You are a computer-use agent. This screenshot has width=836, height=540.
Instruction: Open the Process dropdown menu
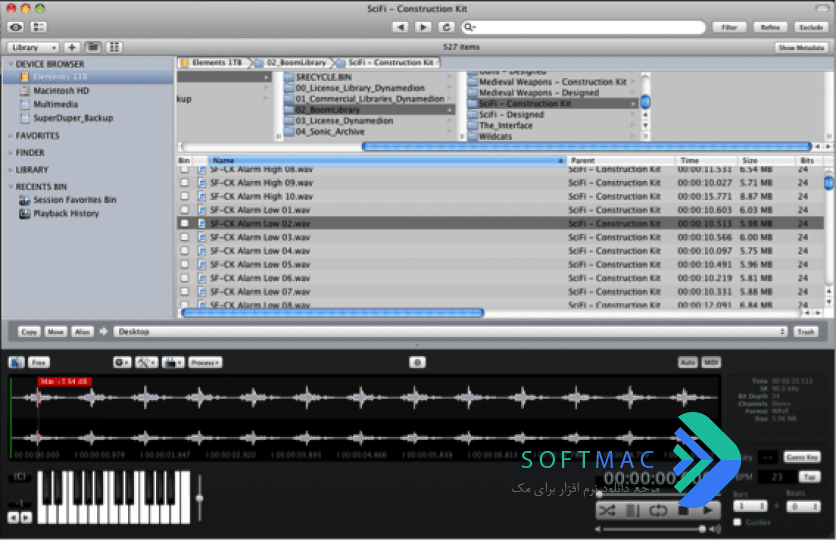[205, 362]
